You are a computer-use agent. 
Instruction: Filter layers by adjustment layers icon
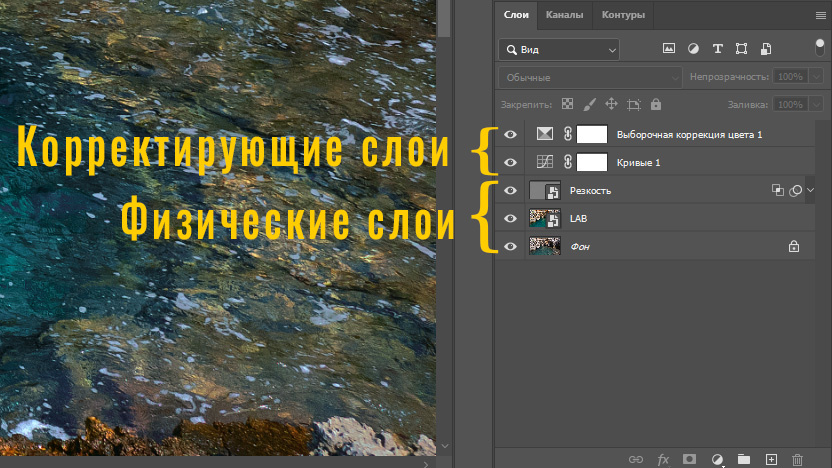coord(693,49)
